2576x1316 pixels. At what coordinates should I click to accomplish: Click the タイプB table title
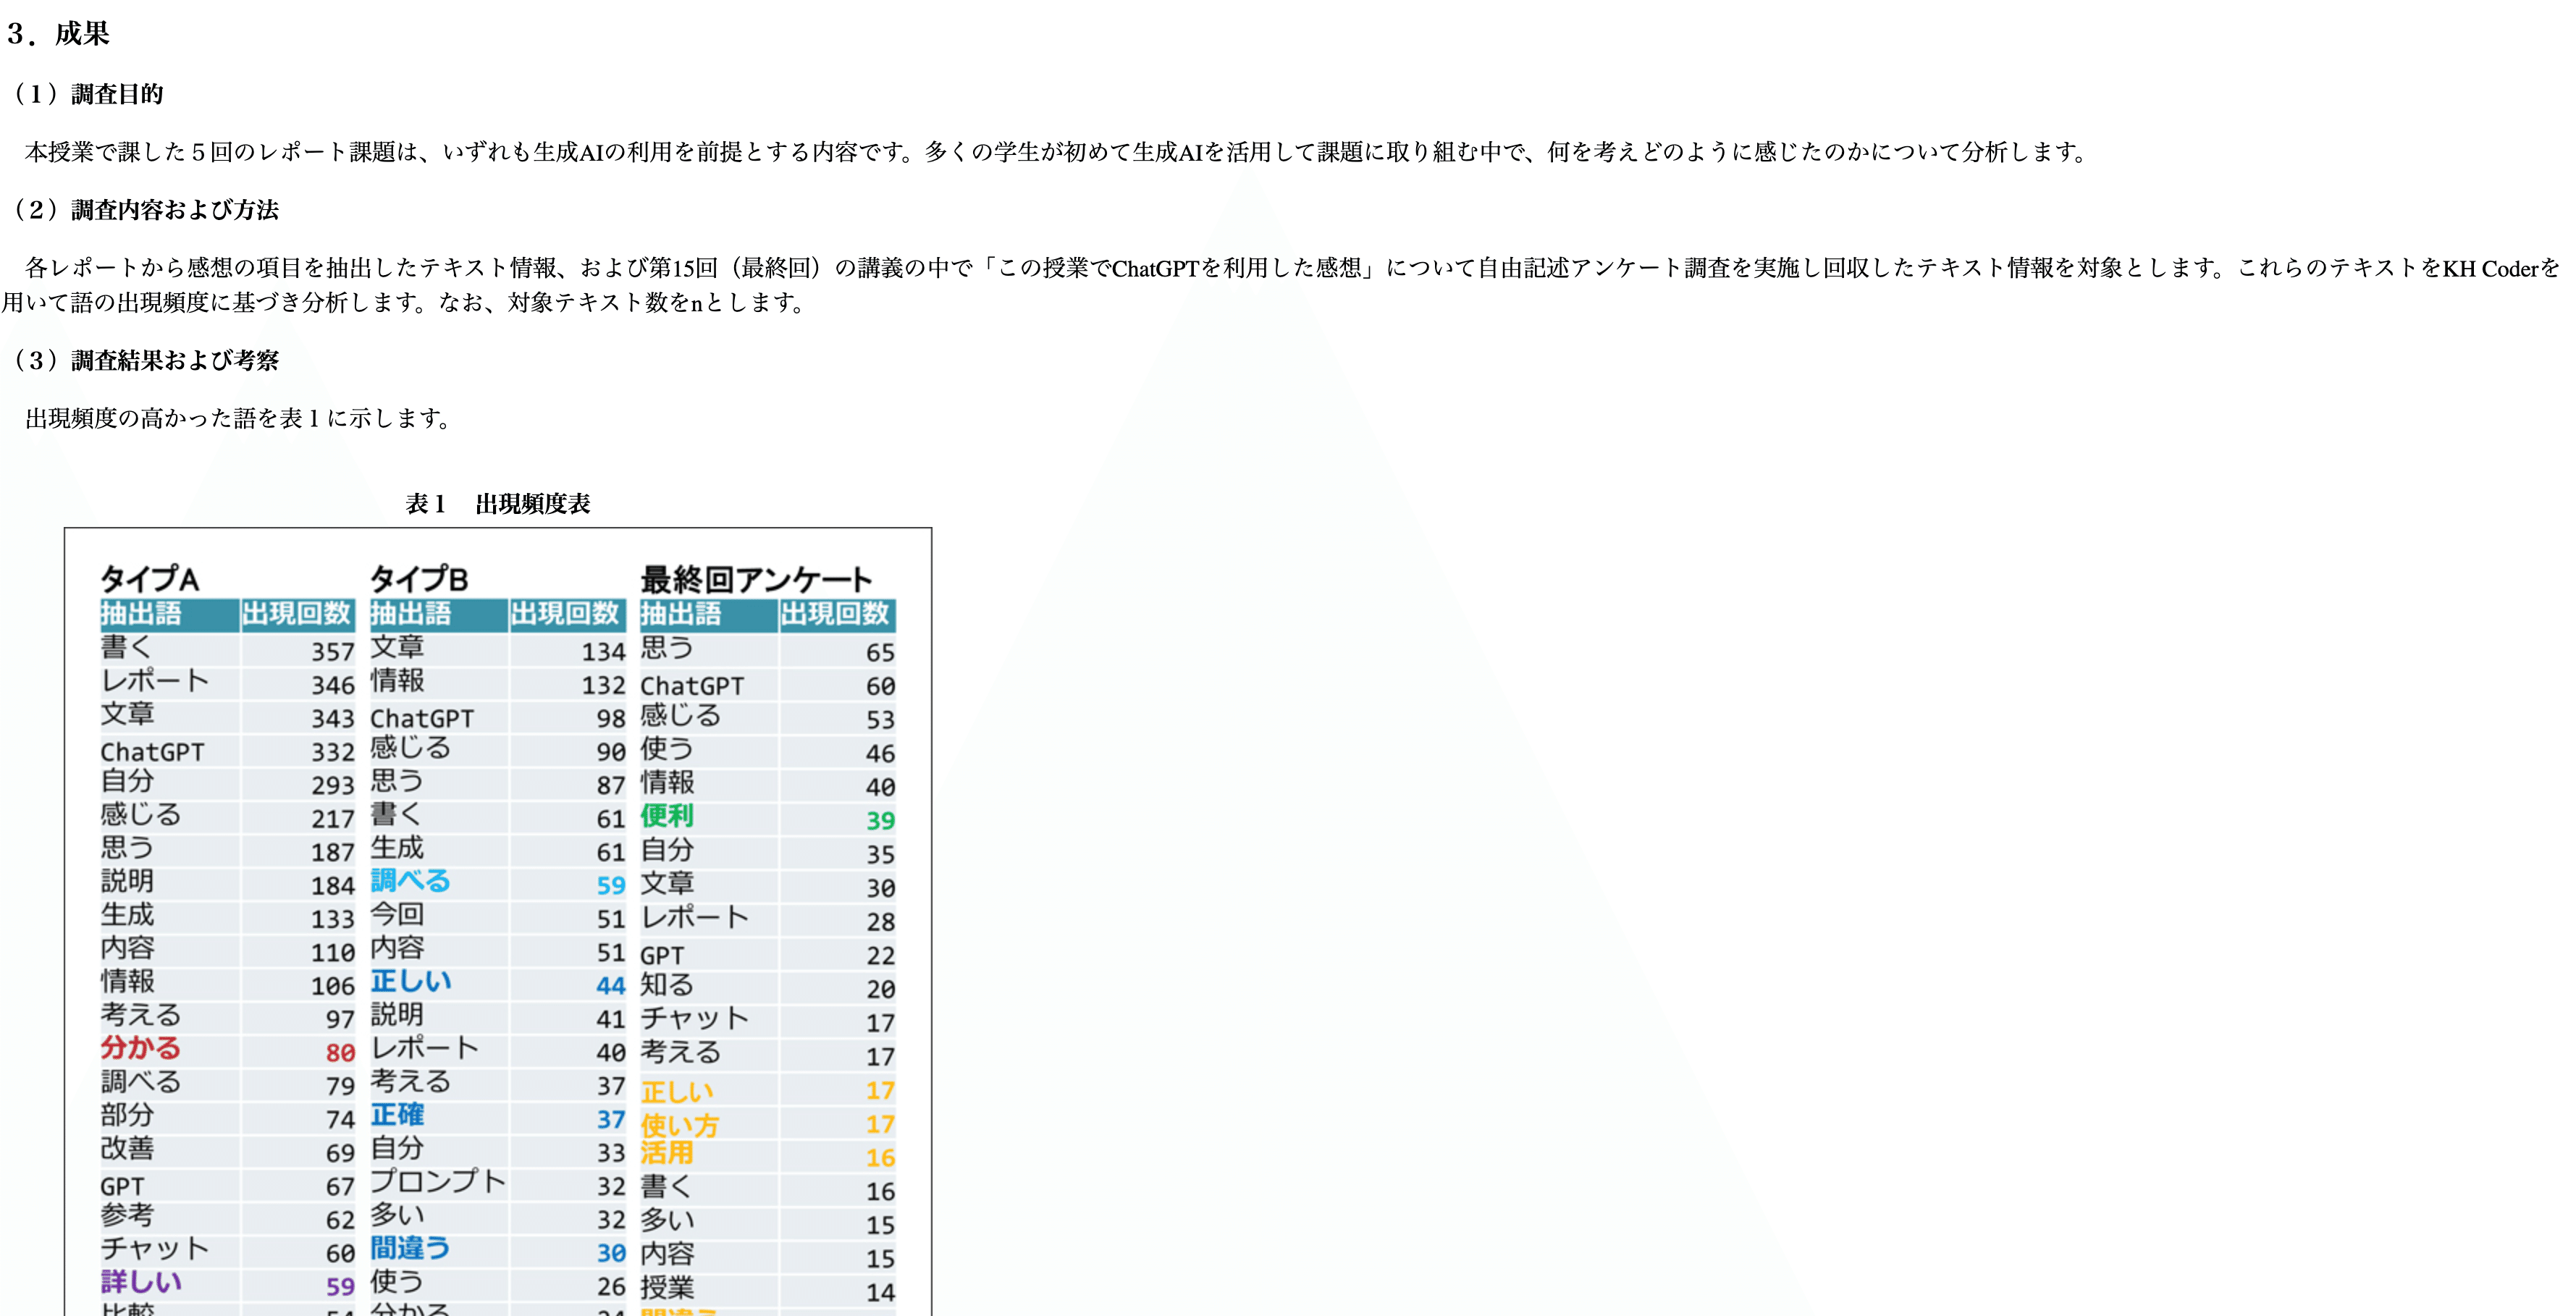(419, 579)
